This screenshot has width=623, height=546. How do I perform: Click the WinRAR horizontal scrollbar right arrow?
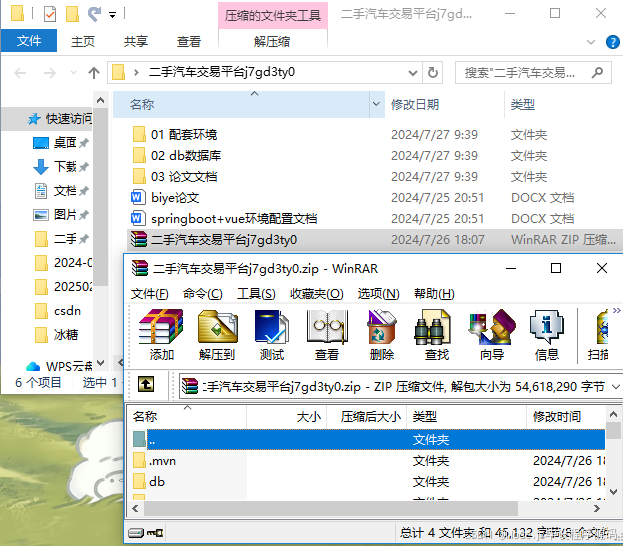point(597,508)
